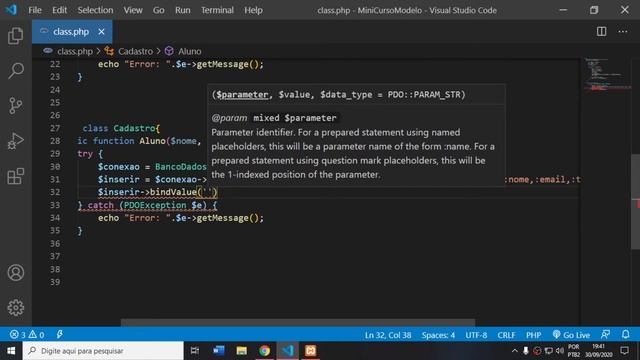This screenshot has height=360, width=640.
Task: Open the Search view in activity bar
Action: (16, 71)
